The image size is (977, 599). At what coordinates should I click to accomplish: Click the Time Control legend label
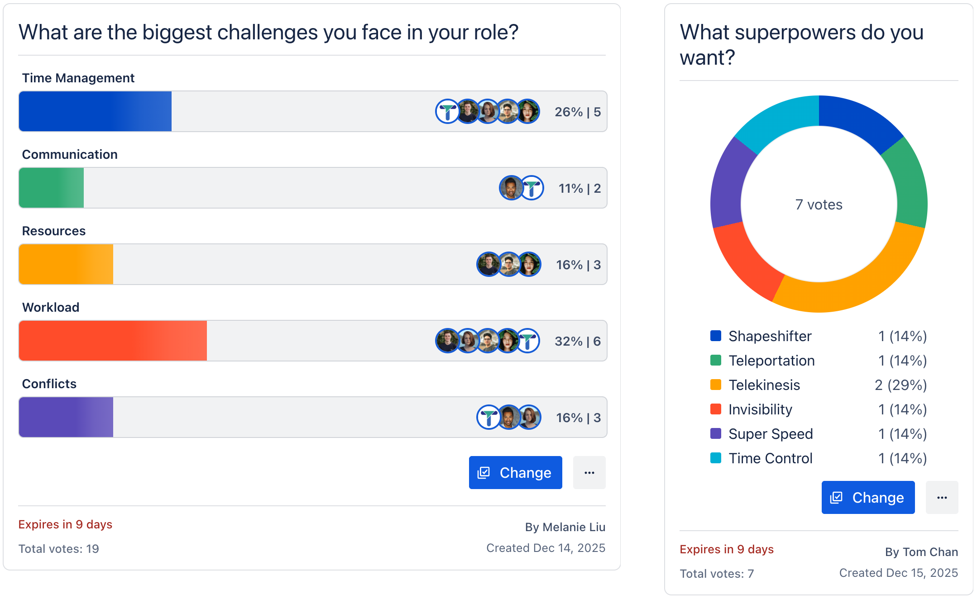[x=770, y=459]
